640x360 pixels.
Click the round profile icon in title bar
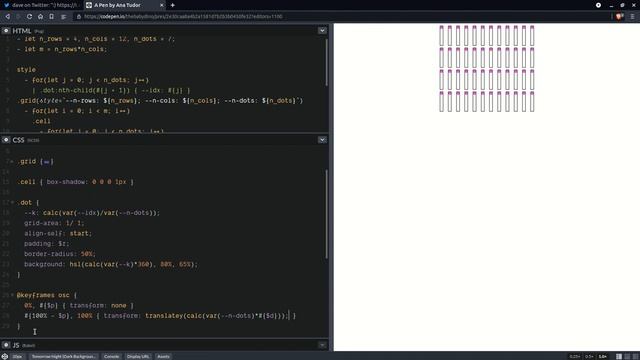tap(598, 5)
